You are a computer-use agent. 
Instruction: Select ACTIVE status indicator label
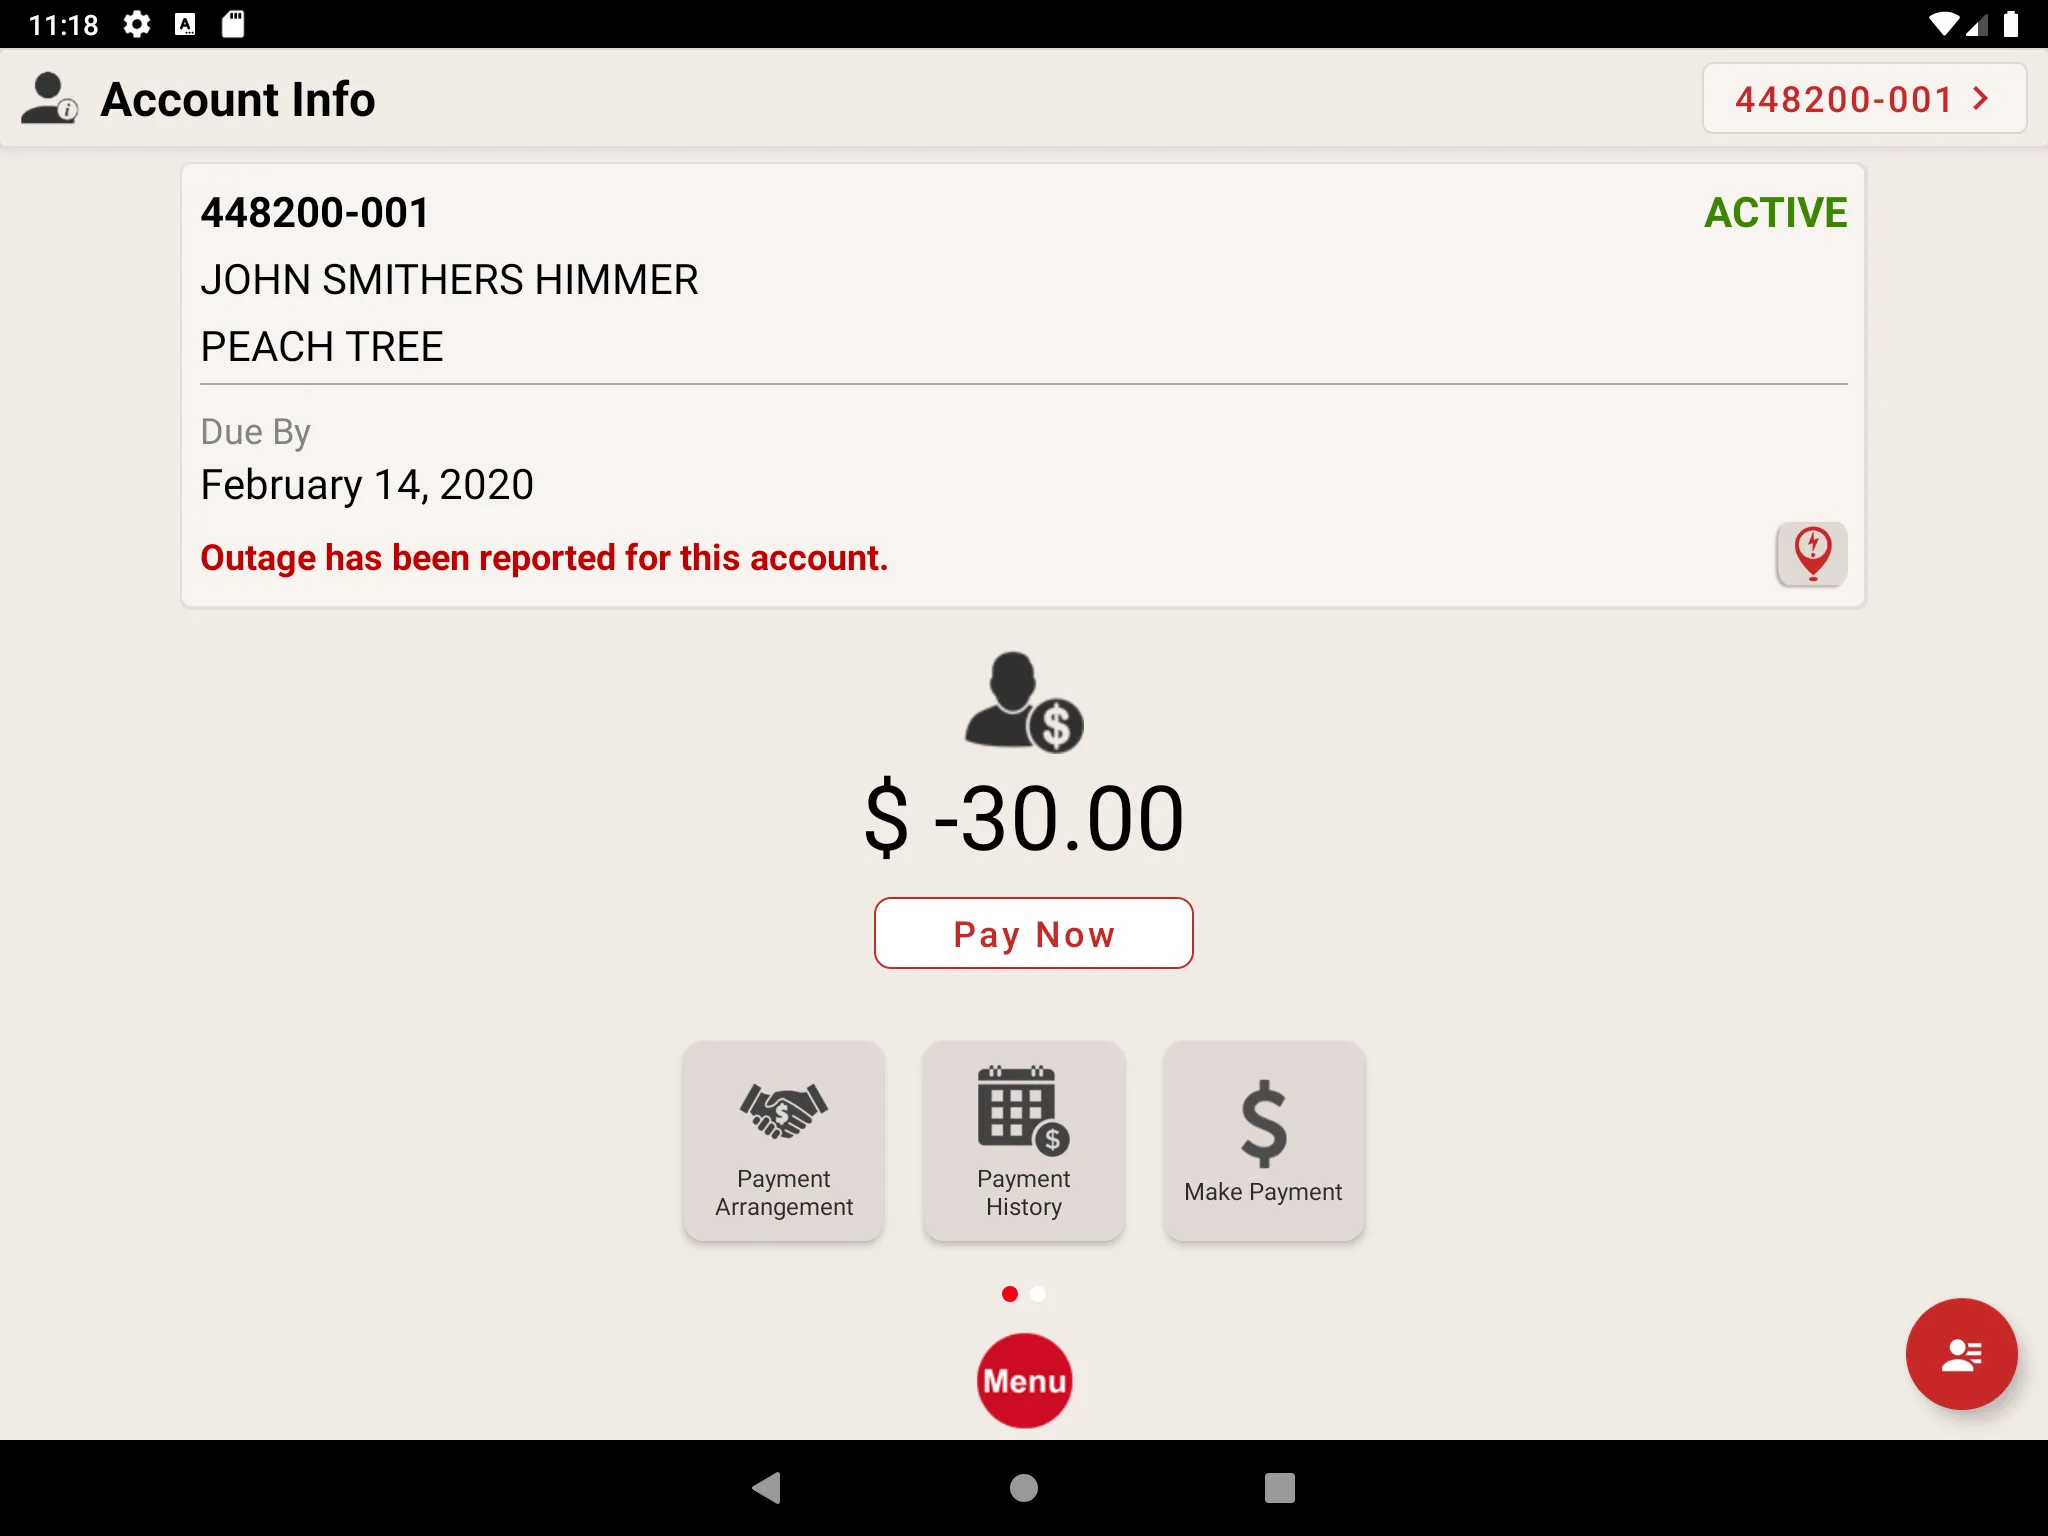pyautogui.click(x=1774, y=211)
